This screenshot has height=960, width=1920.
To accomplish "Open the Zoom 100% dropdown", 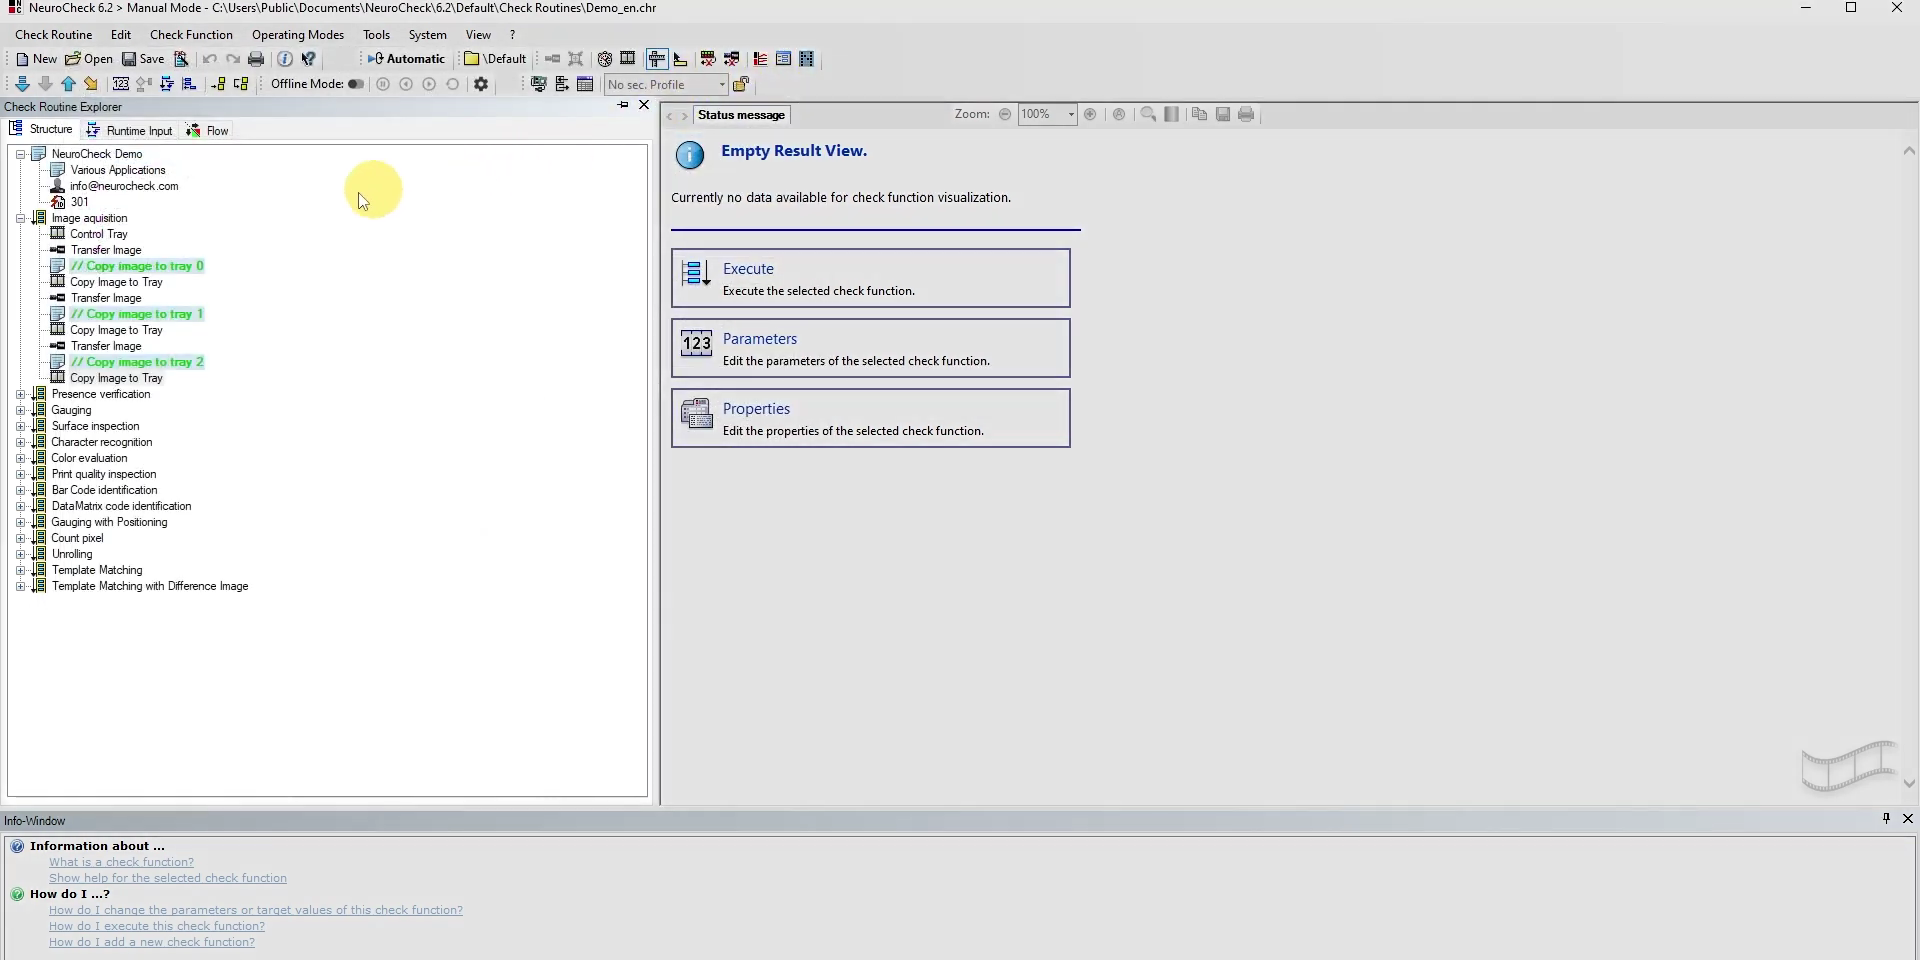I will click(1071, 115).
